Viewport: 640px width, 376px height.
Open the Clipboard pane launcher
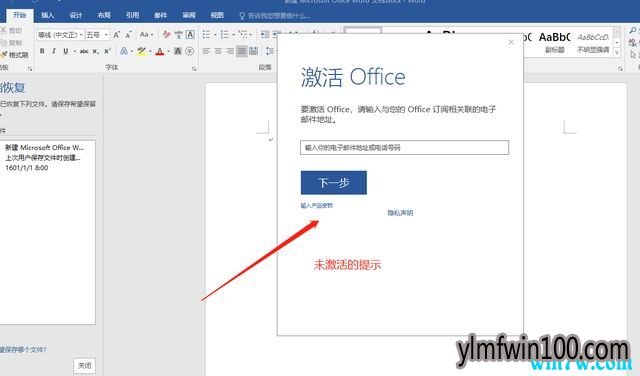coord(30,69)
